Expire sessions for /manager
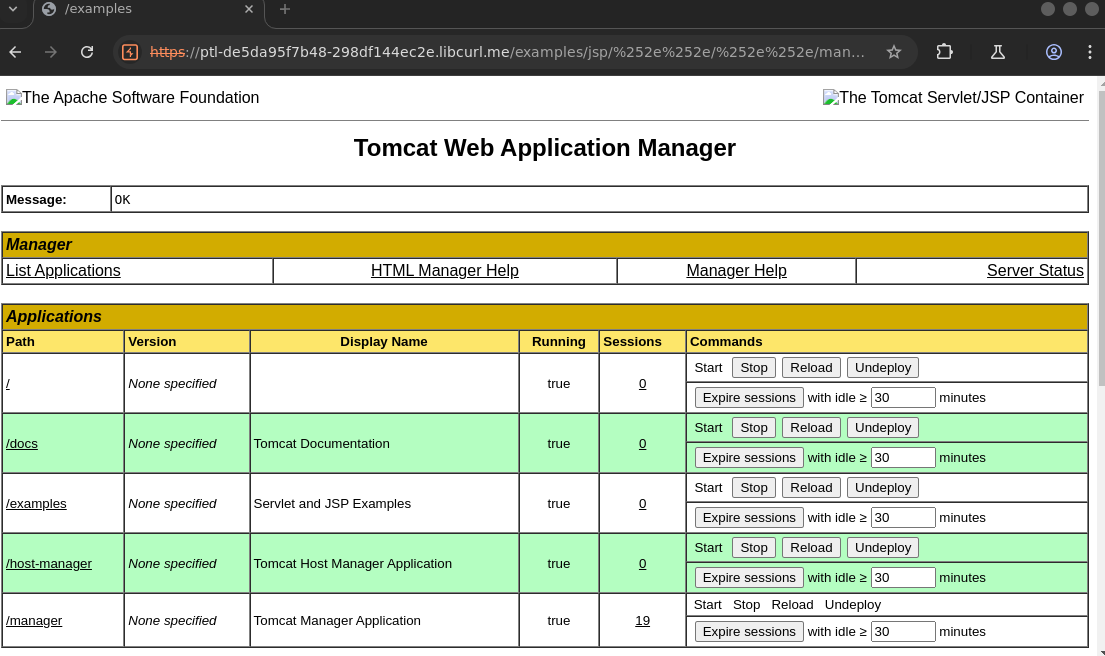Image resolution: width=1105 pixels, height=656 pixels. pyautogui.click(x=748, y=631)
